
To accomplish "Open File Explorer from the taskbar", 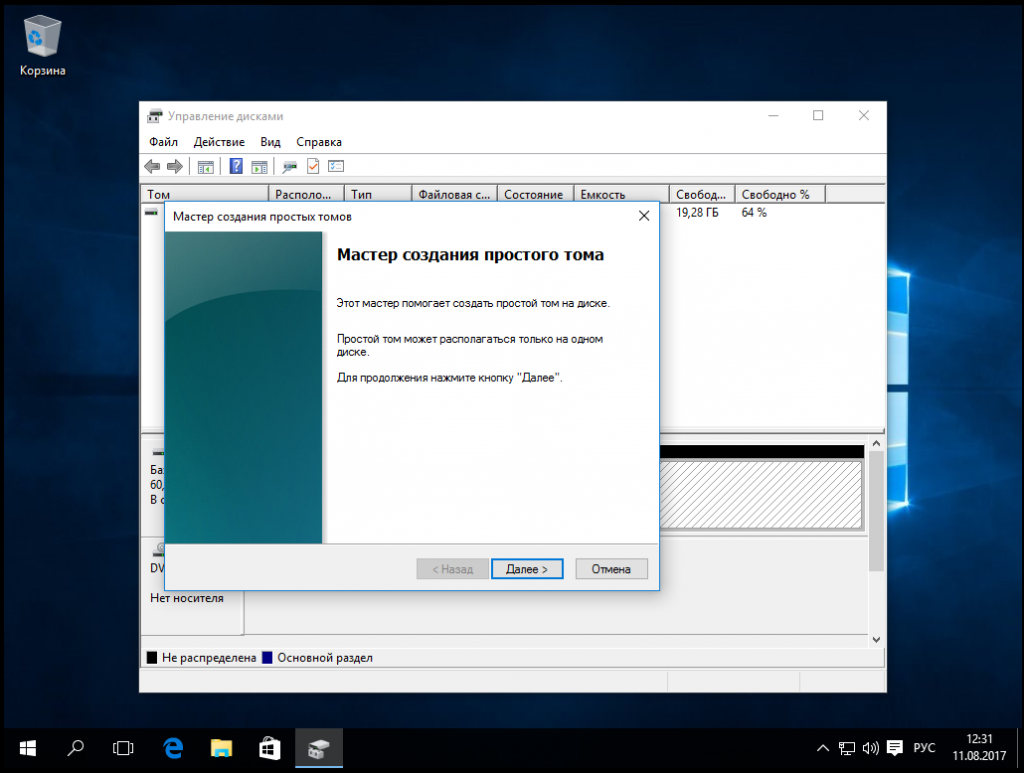I will click(x=221, y=748).
